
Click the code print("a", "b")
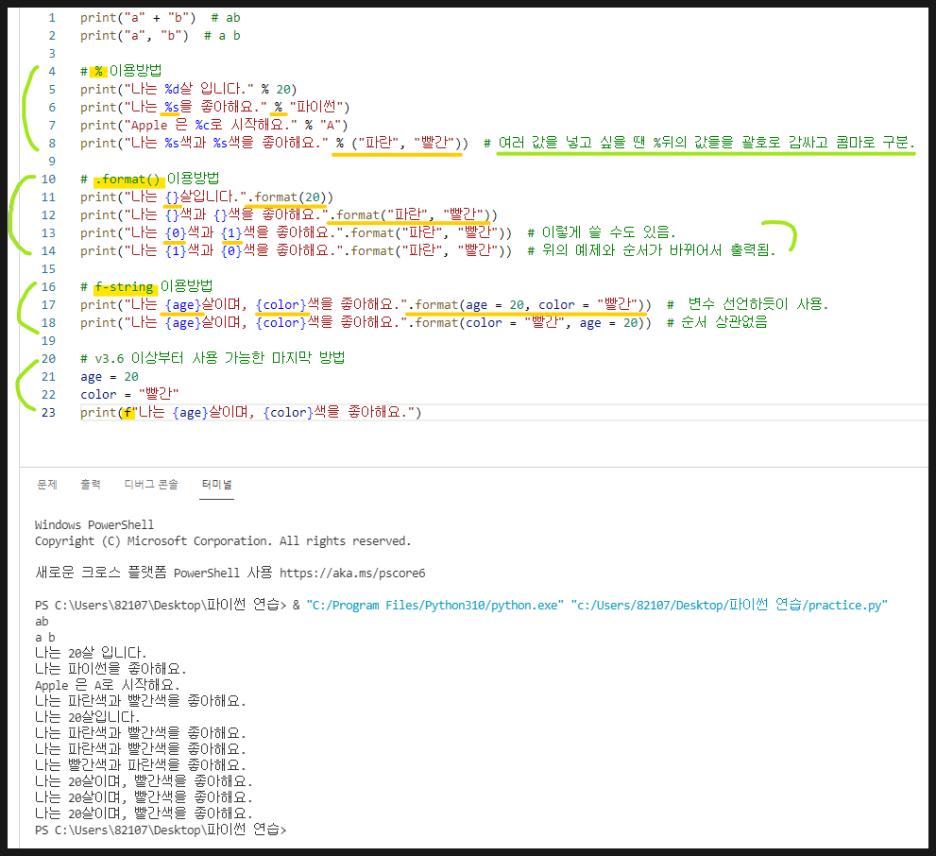pos(134,36)
